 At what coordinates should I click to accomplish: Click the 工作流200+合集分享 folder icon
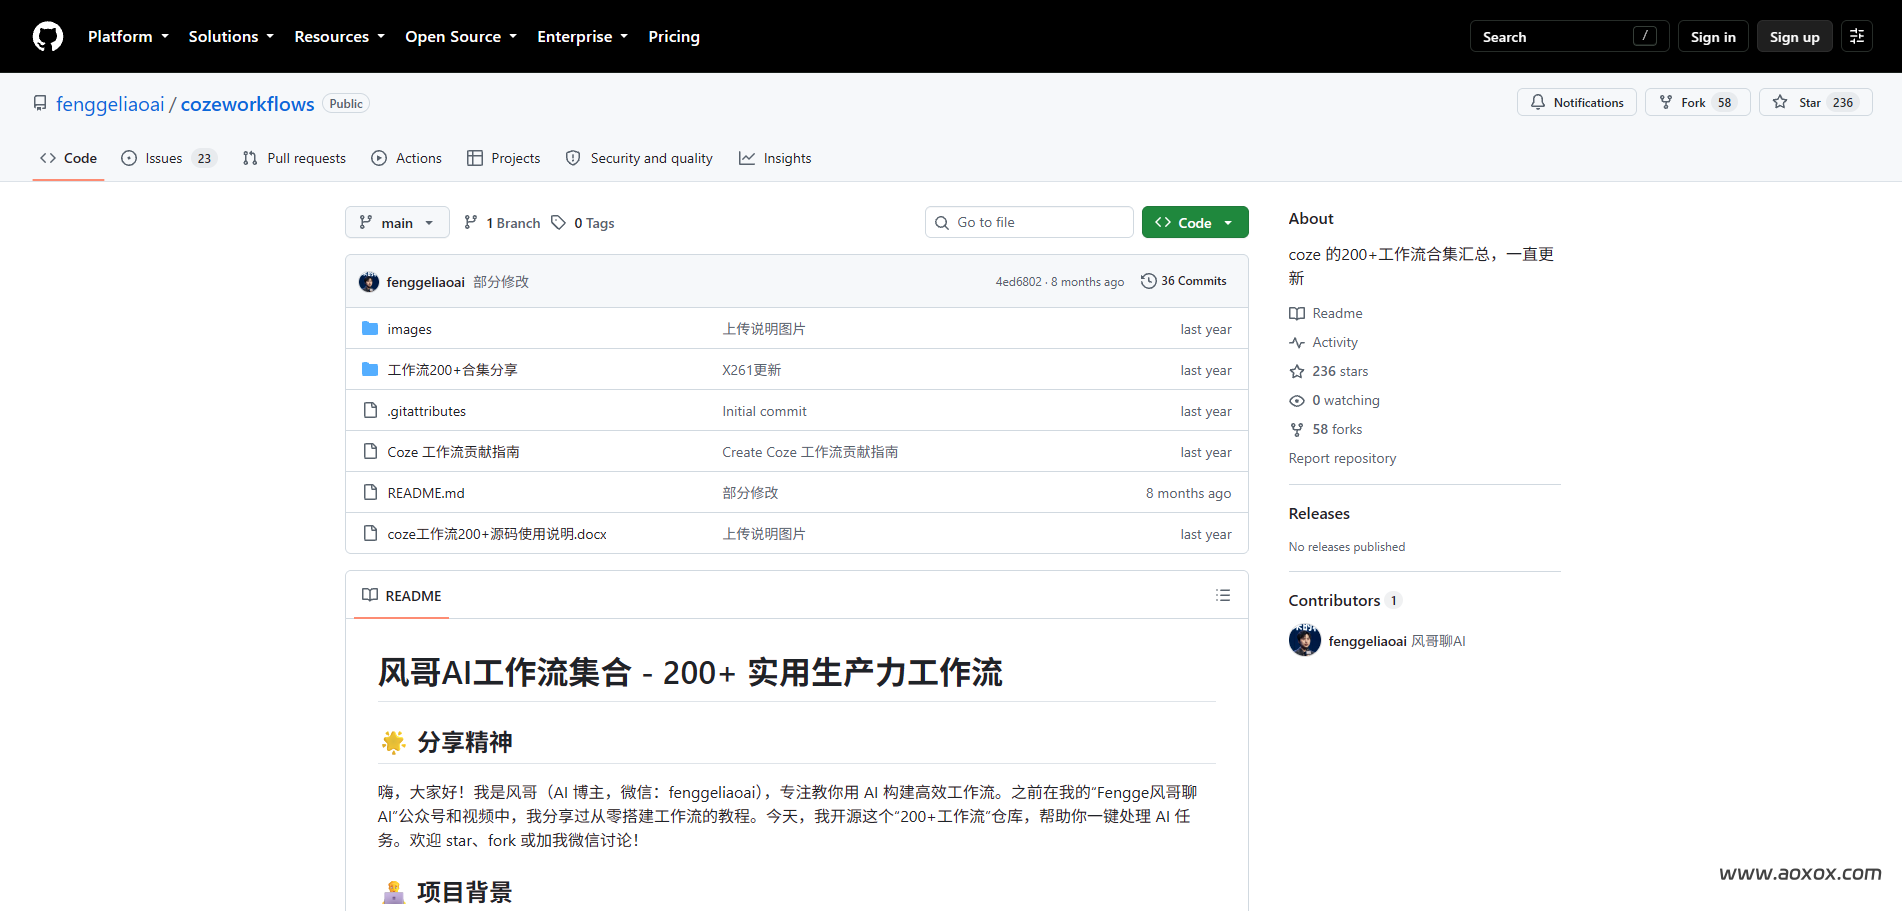point(370,369)
